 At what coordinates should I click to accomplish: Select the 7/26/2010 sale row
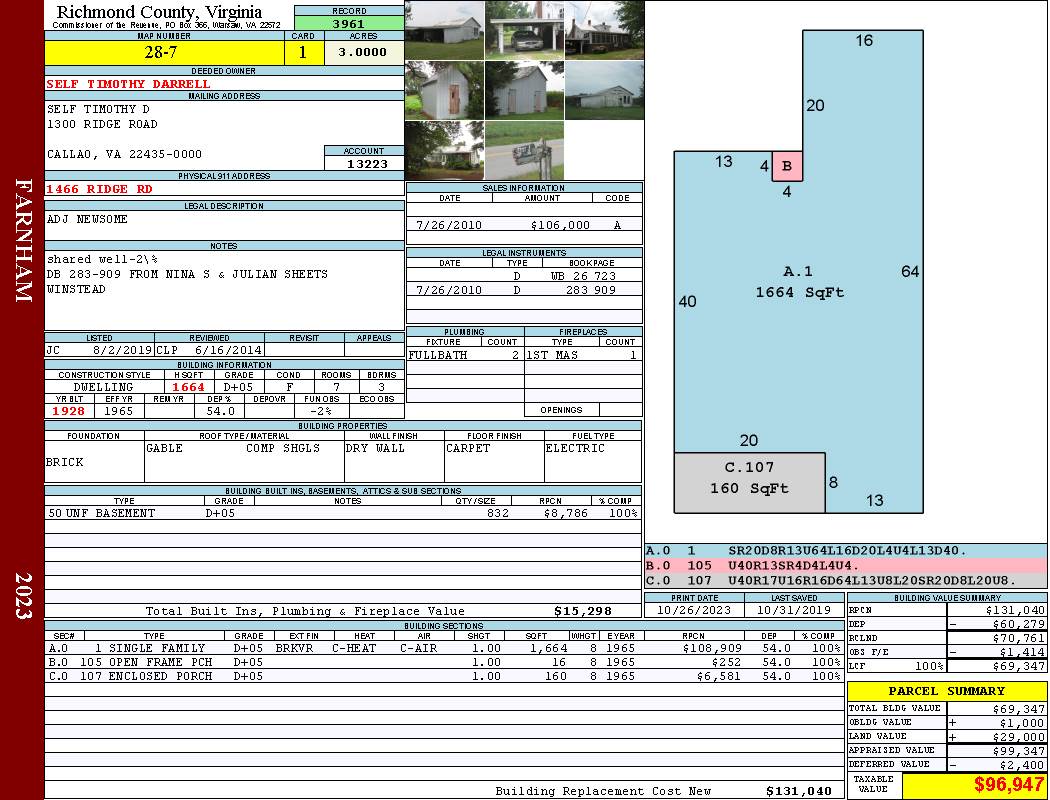tap(524, 225)
